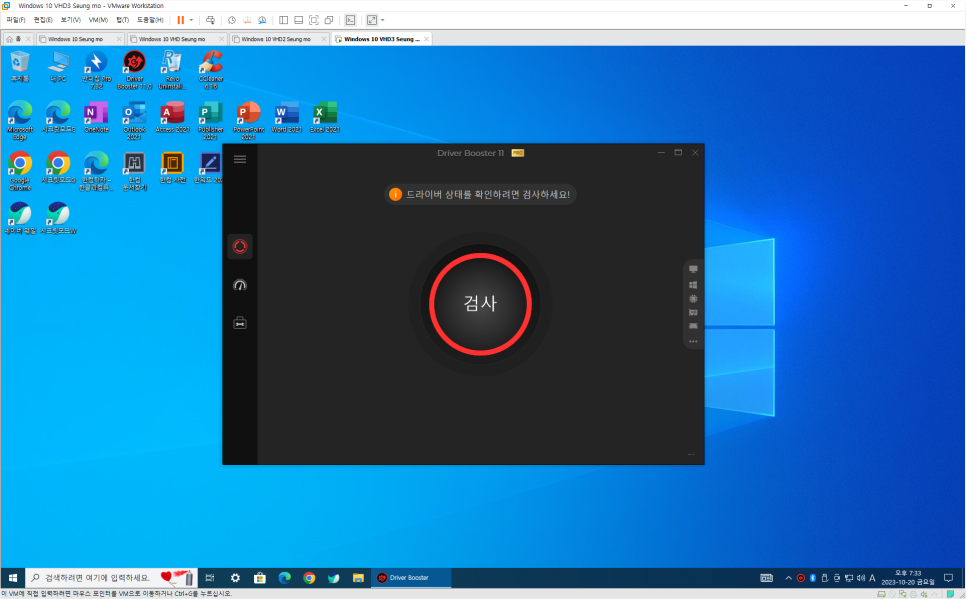Open Microsoft Store on the guest taskbar
Image resolution: width=966 pixels, height=599 pixels.
260,578
